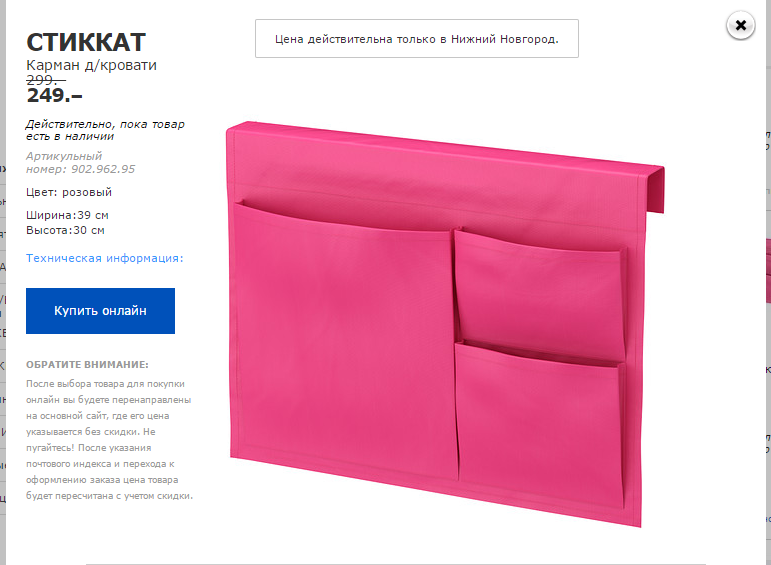
Task: Click the Высота: 30 см dimension text
Action: (65, 230)
